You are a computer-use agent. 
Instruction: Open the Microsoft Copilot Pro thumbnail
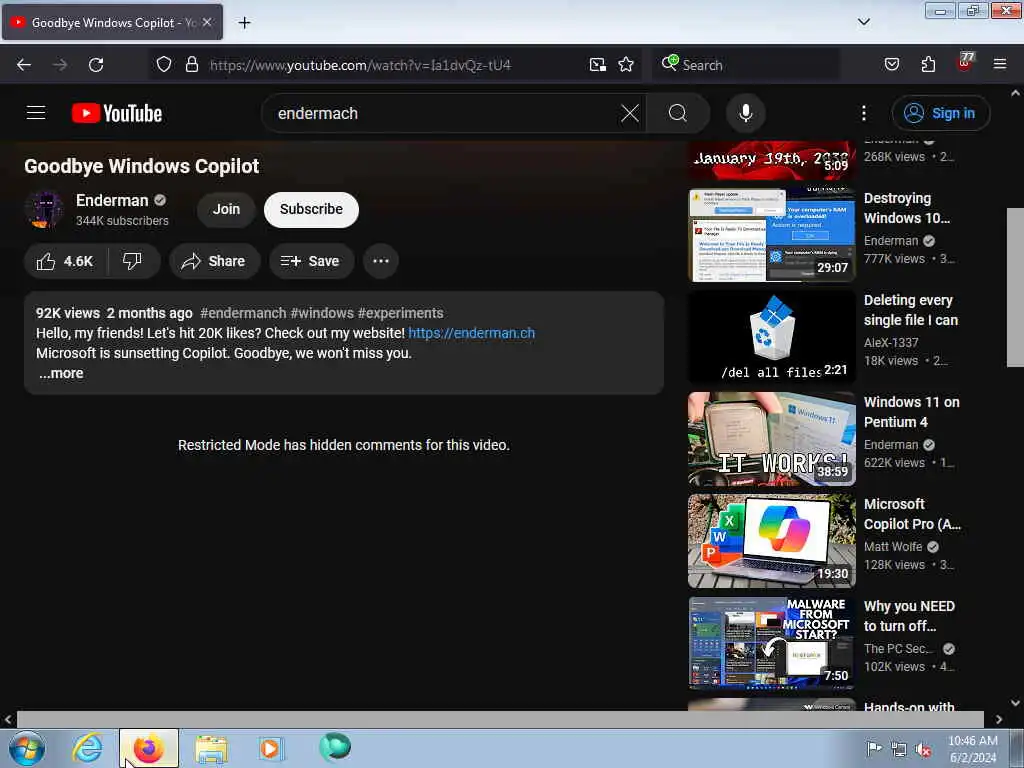[772, 541]
